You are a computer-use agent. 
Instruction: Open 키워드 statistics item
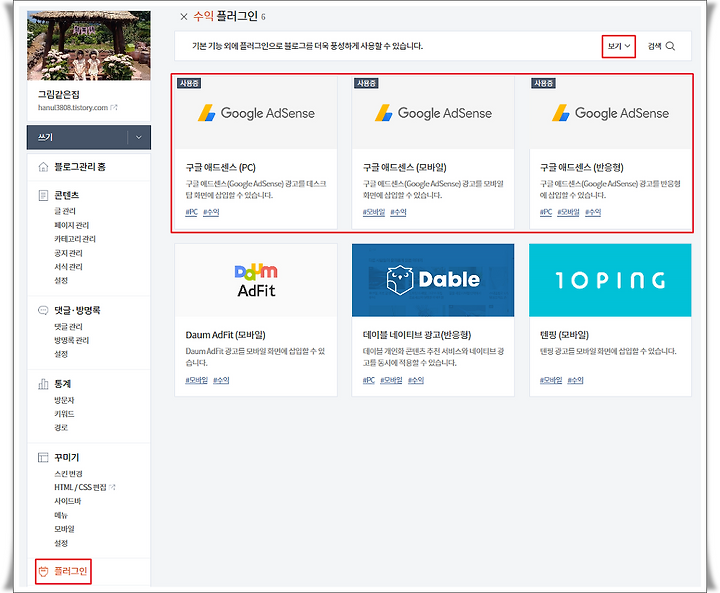pos(64,414)
